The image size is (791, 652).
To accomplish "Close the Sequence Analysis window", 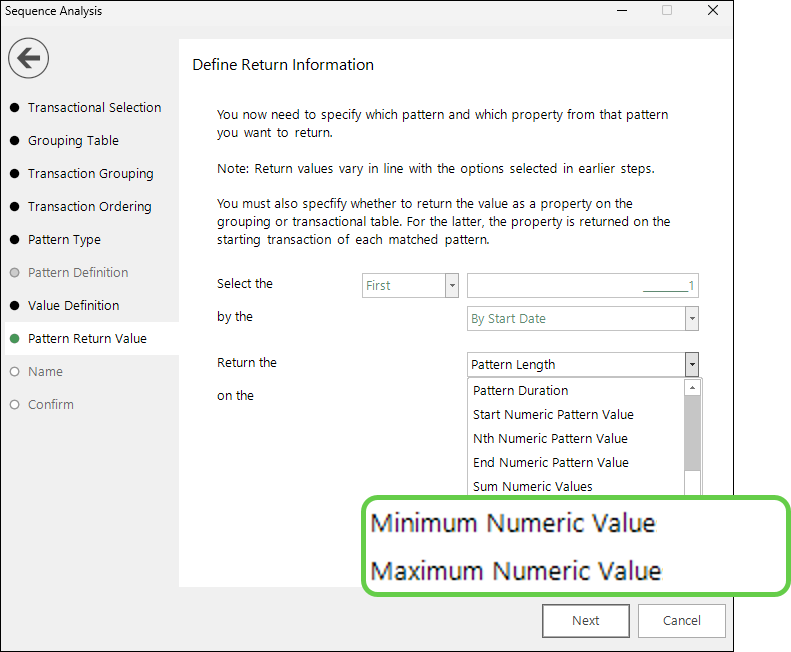I will [x=713, y=10].
